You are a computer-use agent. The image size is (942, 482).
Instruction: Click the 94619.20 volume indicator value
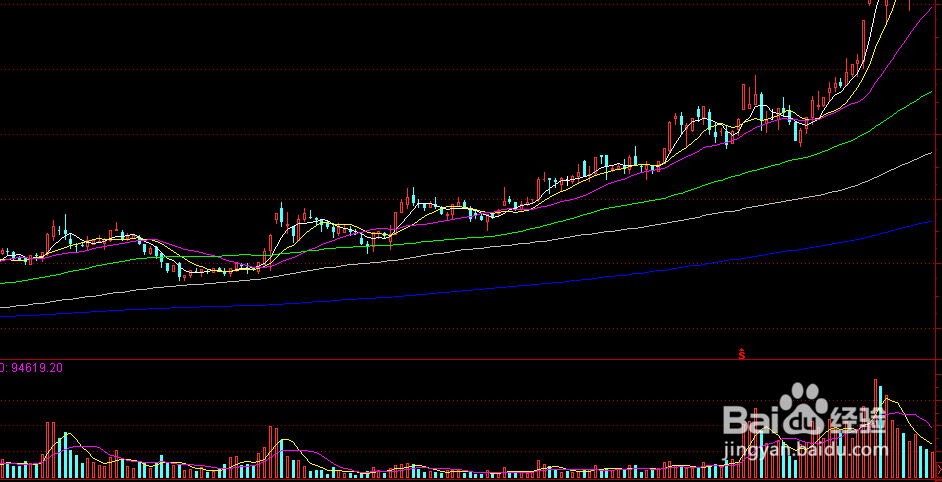click(35, 367)
